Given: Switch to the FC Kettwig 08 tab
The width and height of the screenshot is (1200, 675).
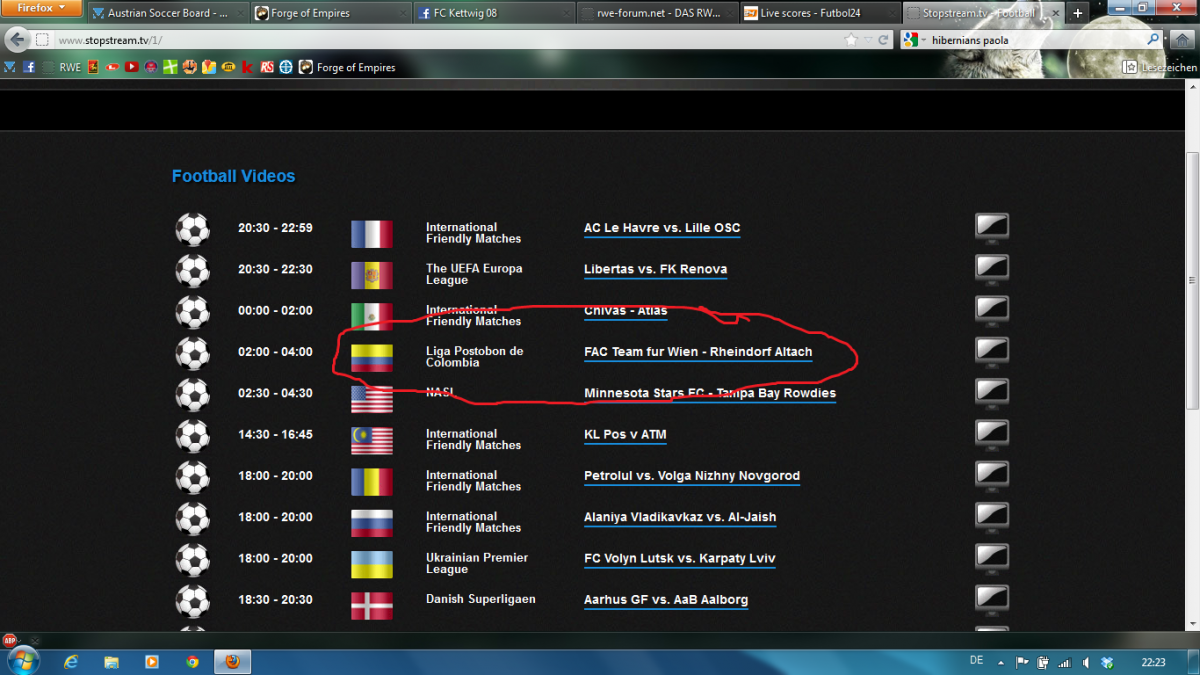Looking at the screenshot, I should [x=493, y=13].
